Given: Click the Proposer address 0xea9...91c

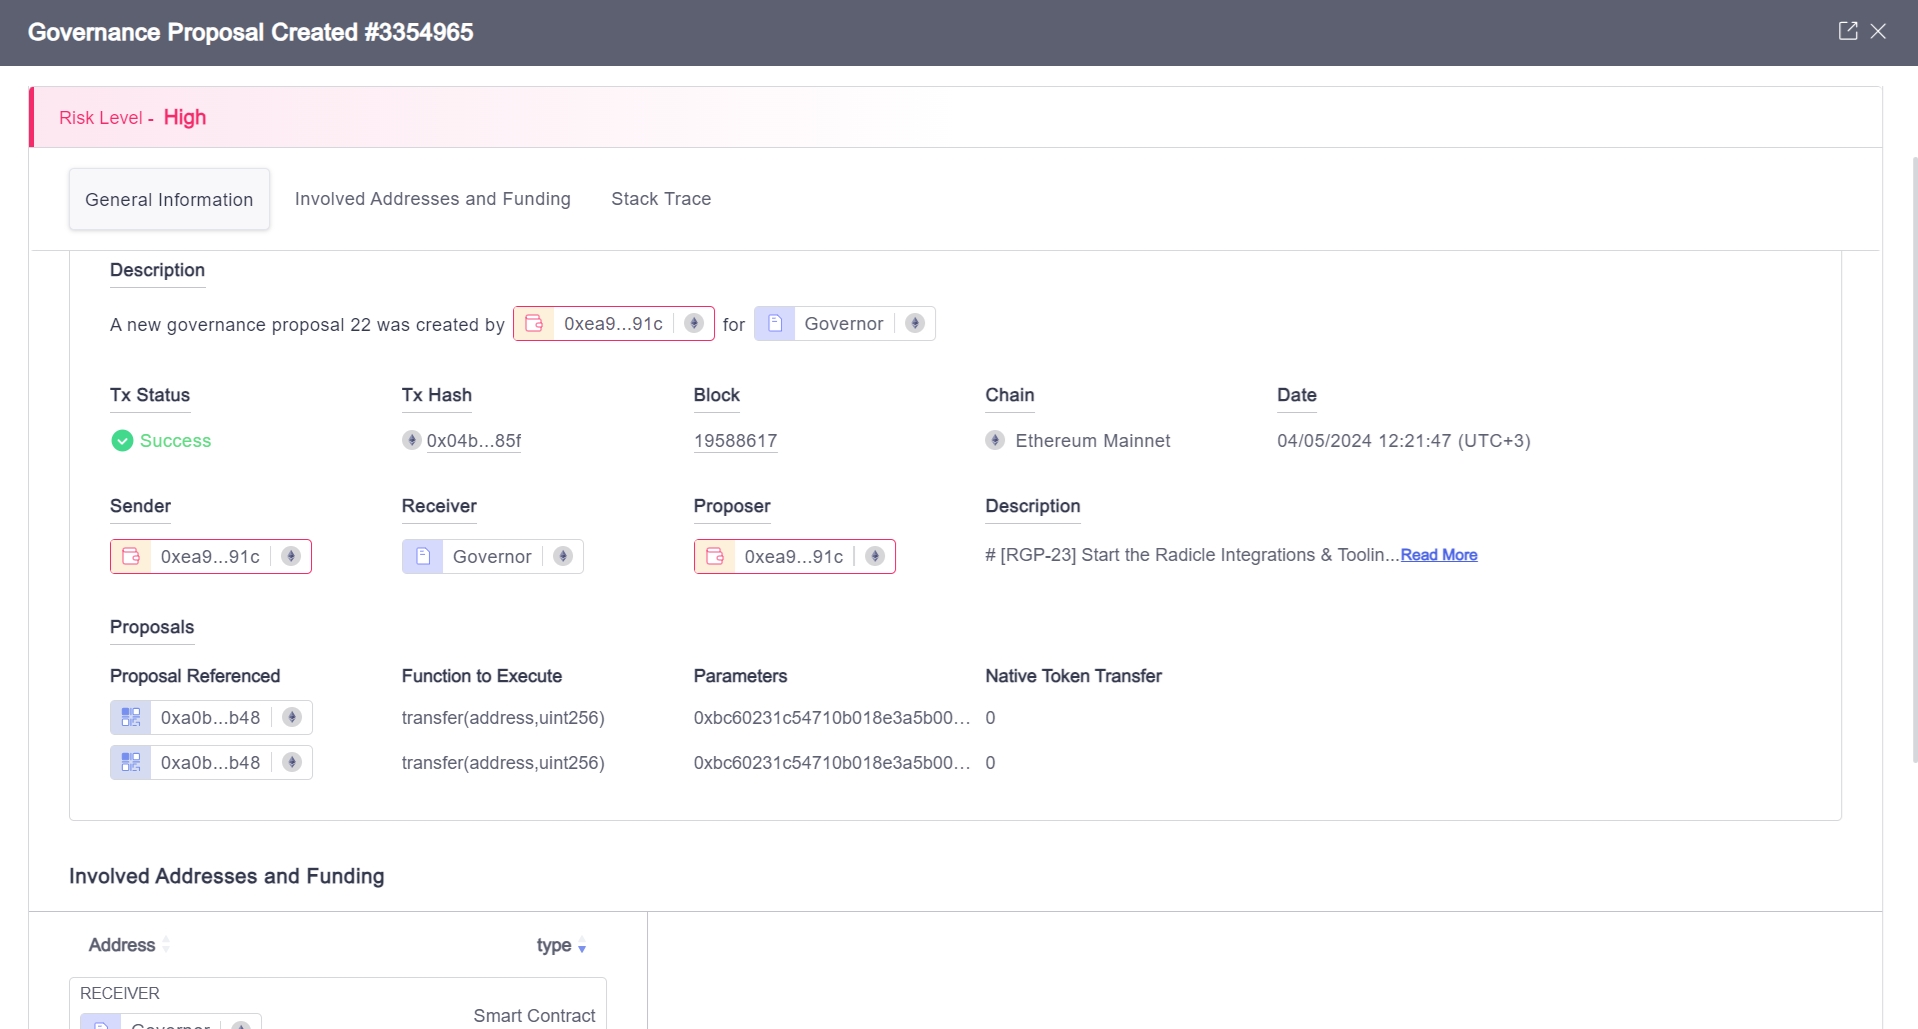Looking at the screenshot, I should pyautogui.click(x=793, y=557).
